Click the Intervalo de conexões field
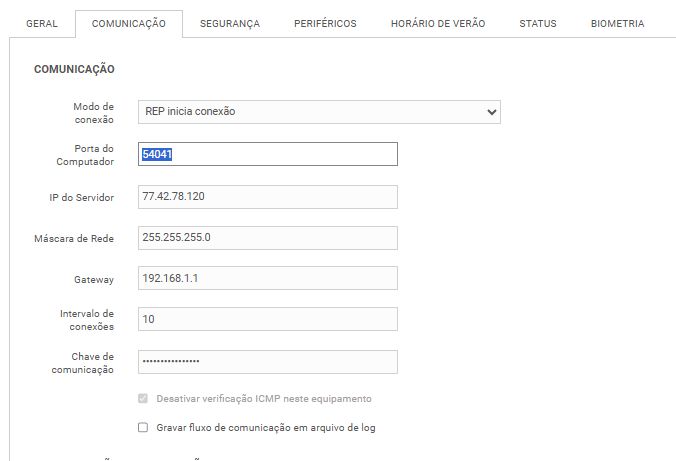Viewport: 676px width, 461px height. [x=267, y=319]
